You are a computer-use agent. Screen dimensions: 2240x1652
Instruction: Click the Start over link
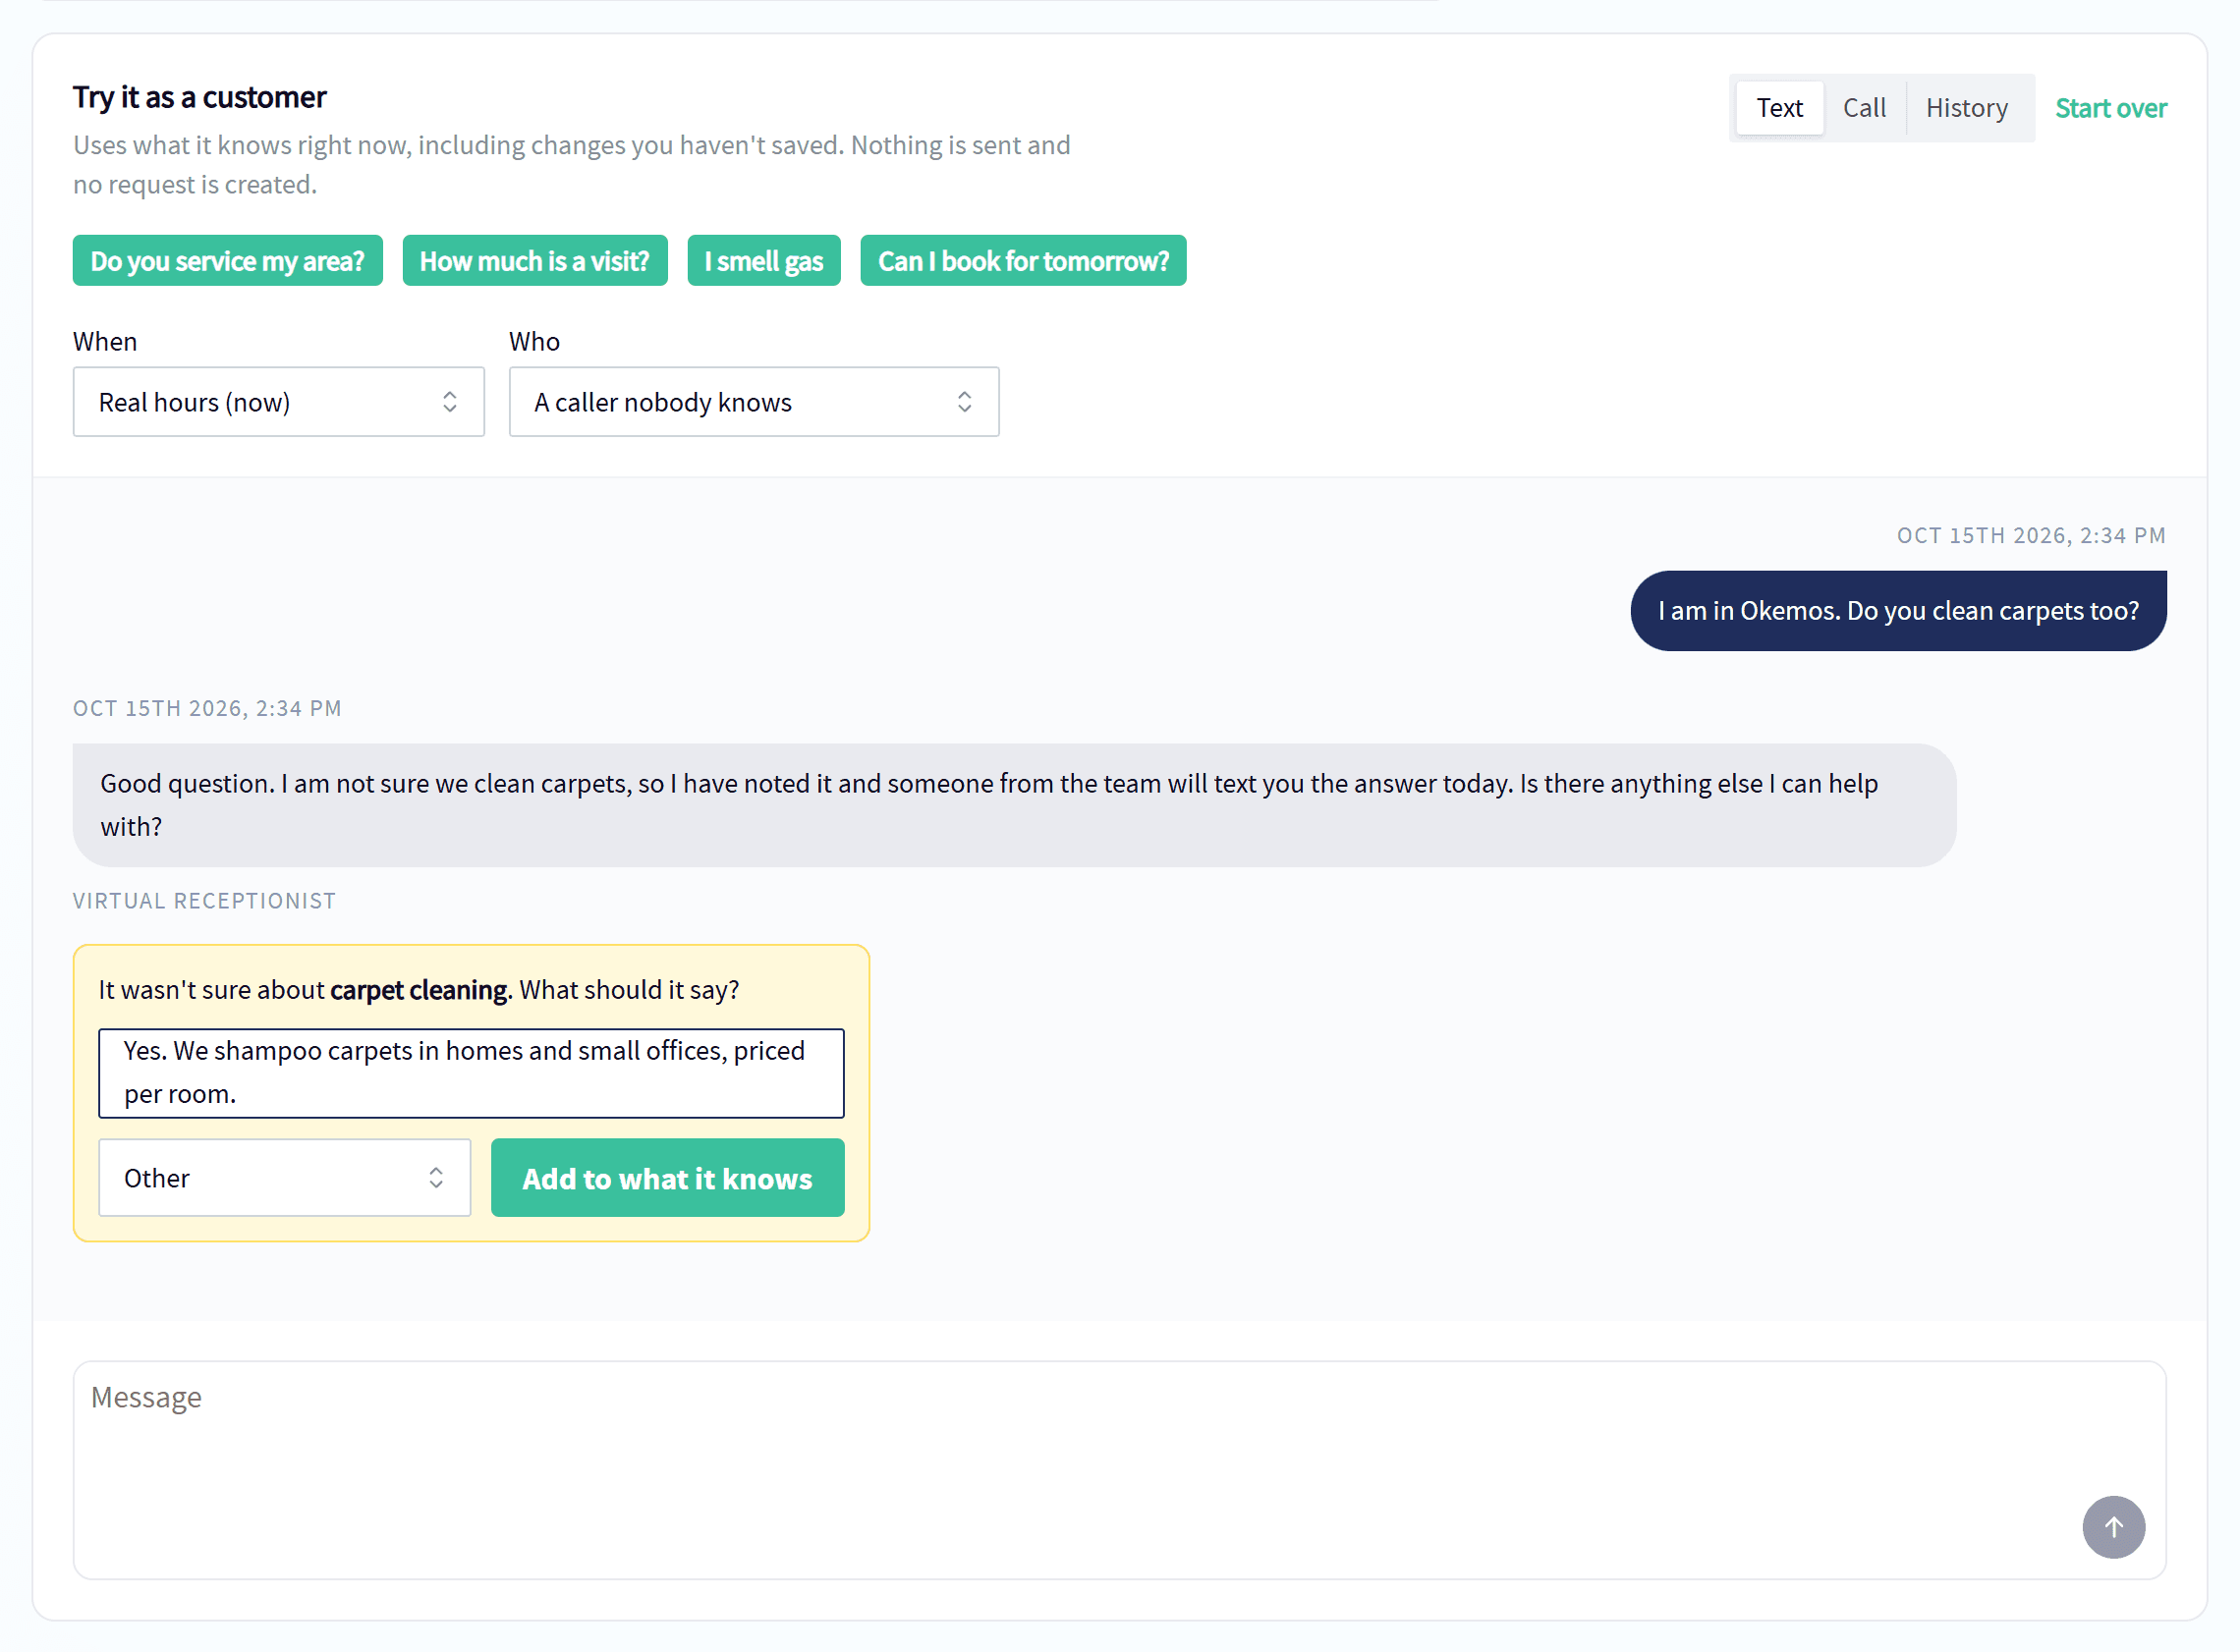pos(2110,108)
